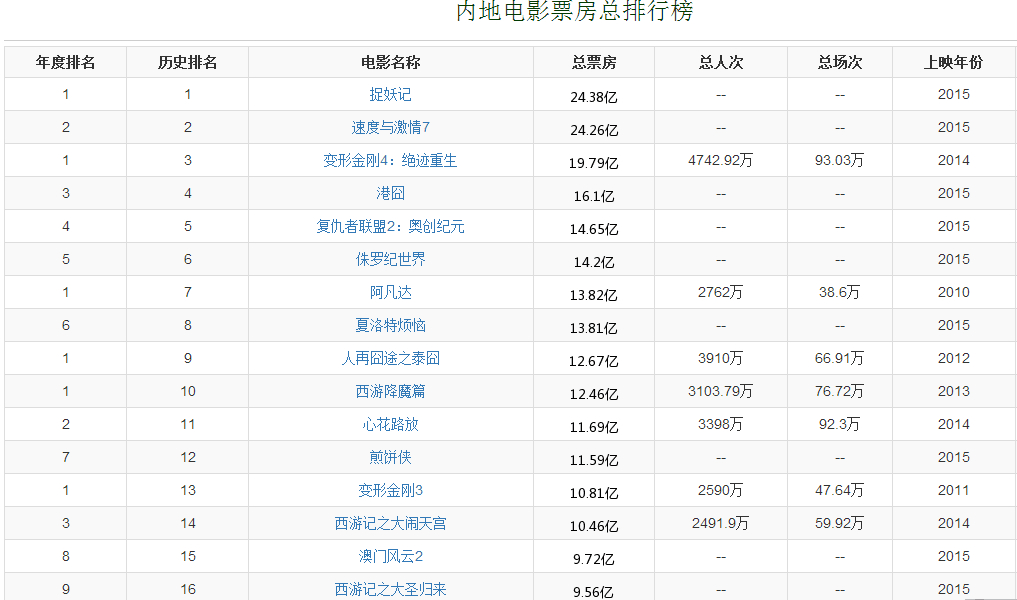
Task: Click the 人再囧途之泰囧 link
Action: point(390,359)
